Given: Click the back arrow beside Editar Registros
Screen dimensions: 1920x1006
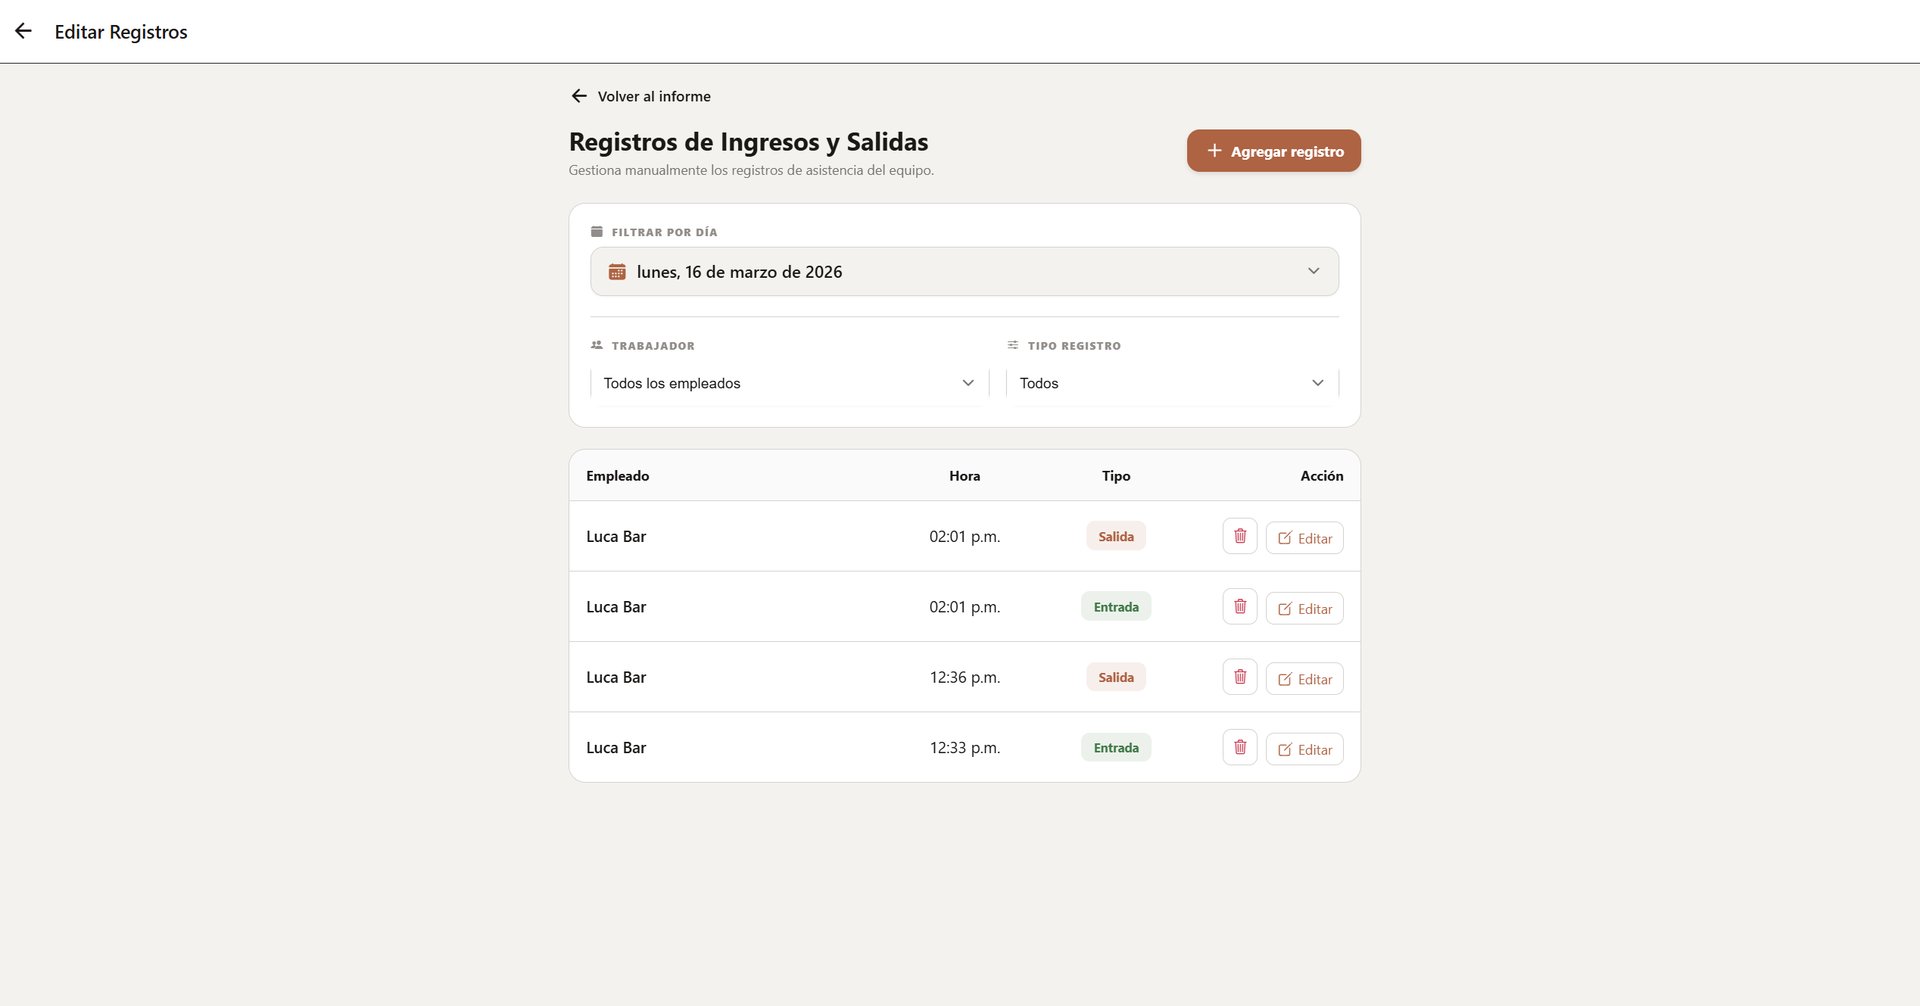Looking at the screenshot, I should (23, 31).
